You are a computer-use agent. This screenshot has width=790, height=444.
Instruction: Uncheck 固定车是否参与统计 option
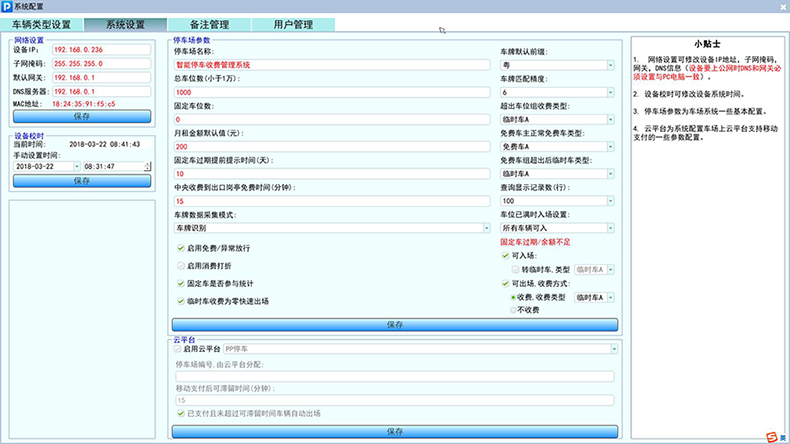(x=179, y=283)
